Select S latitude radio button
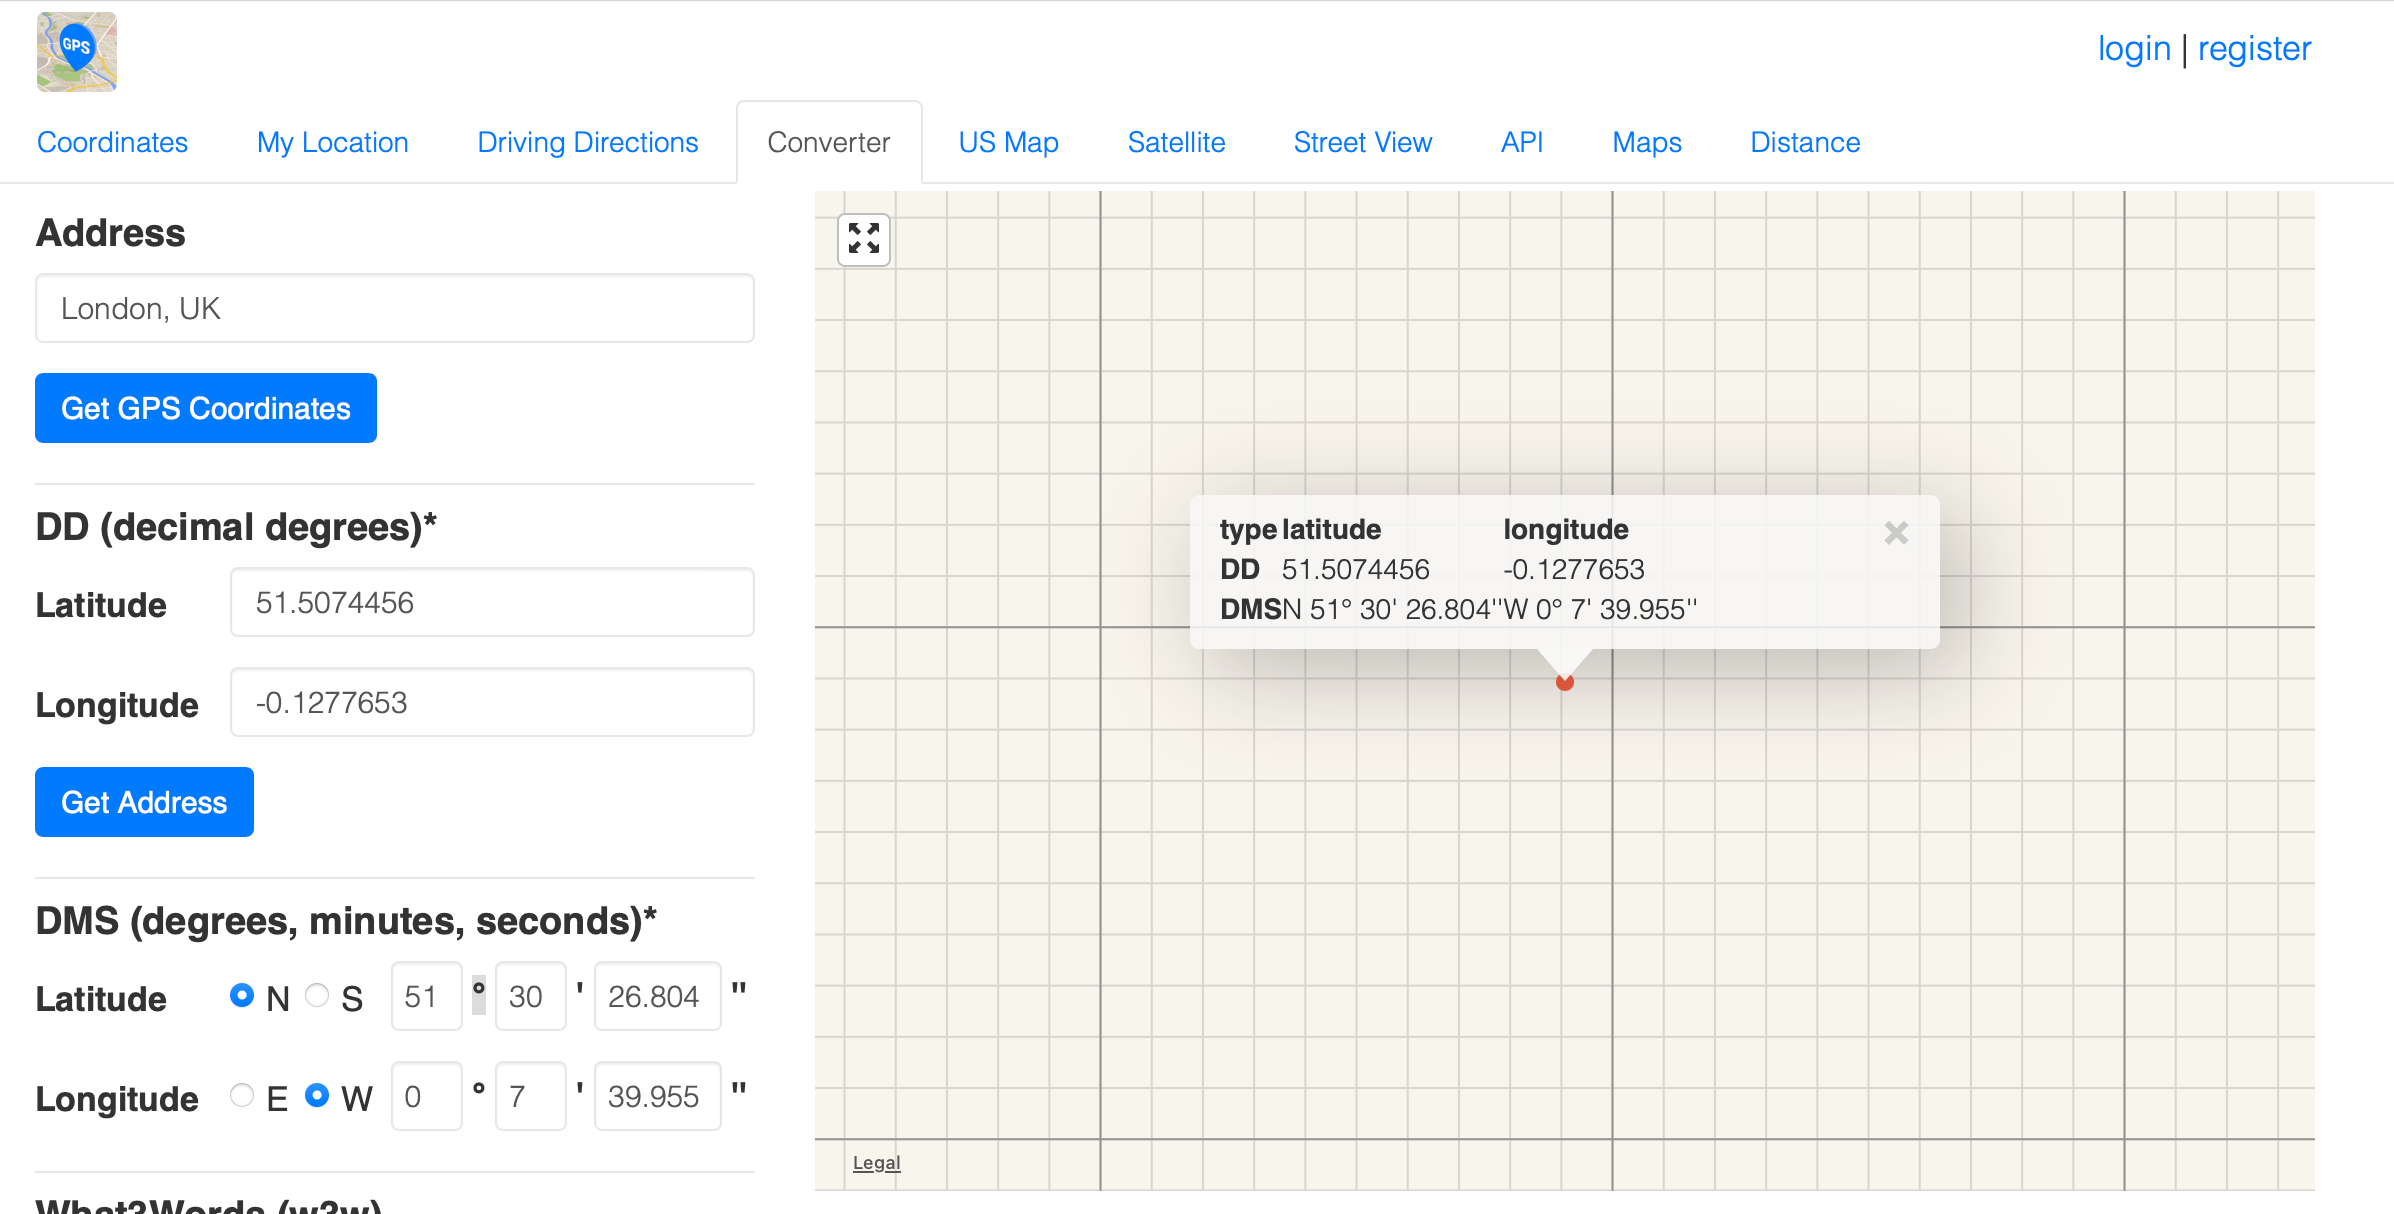 [317, 995]
